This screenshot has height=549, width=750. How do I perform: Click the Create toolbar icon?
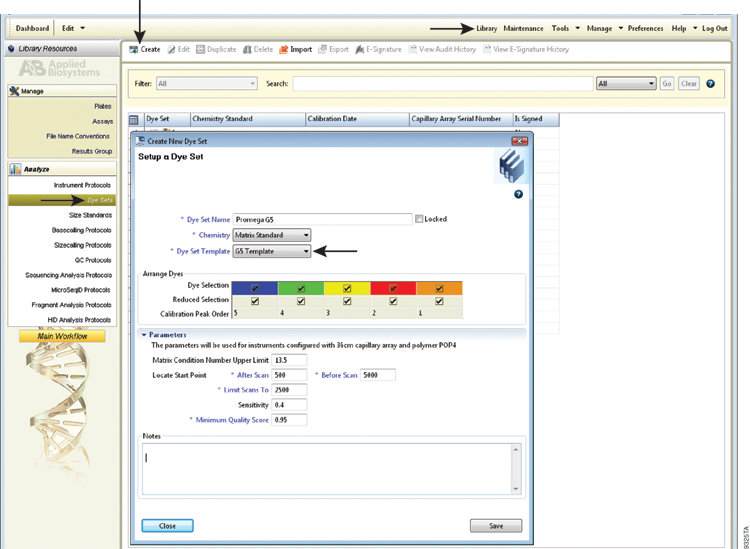point(133,49)
